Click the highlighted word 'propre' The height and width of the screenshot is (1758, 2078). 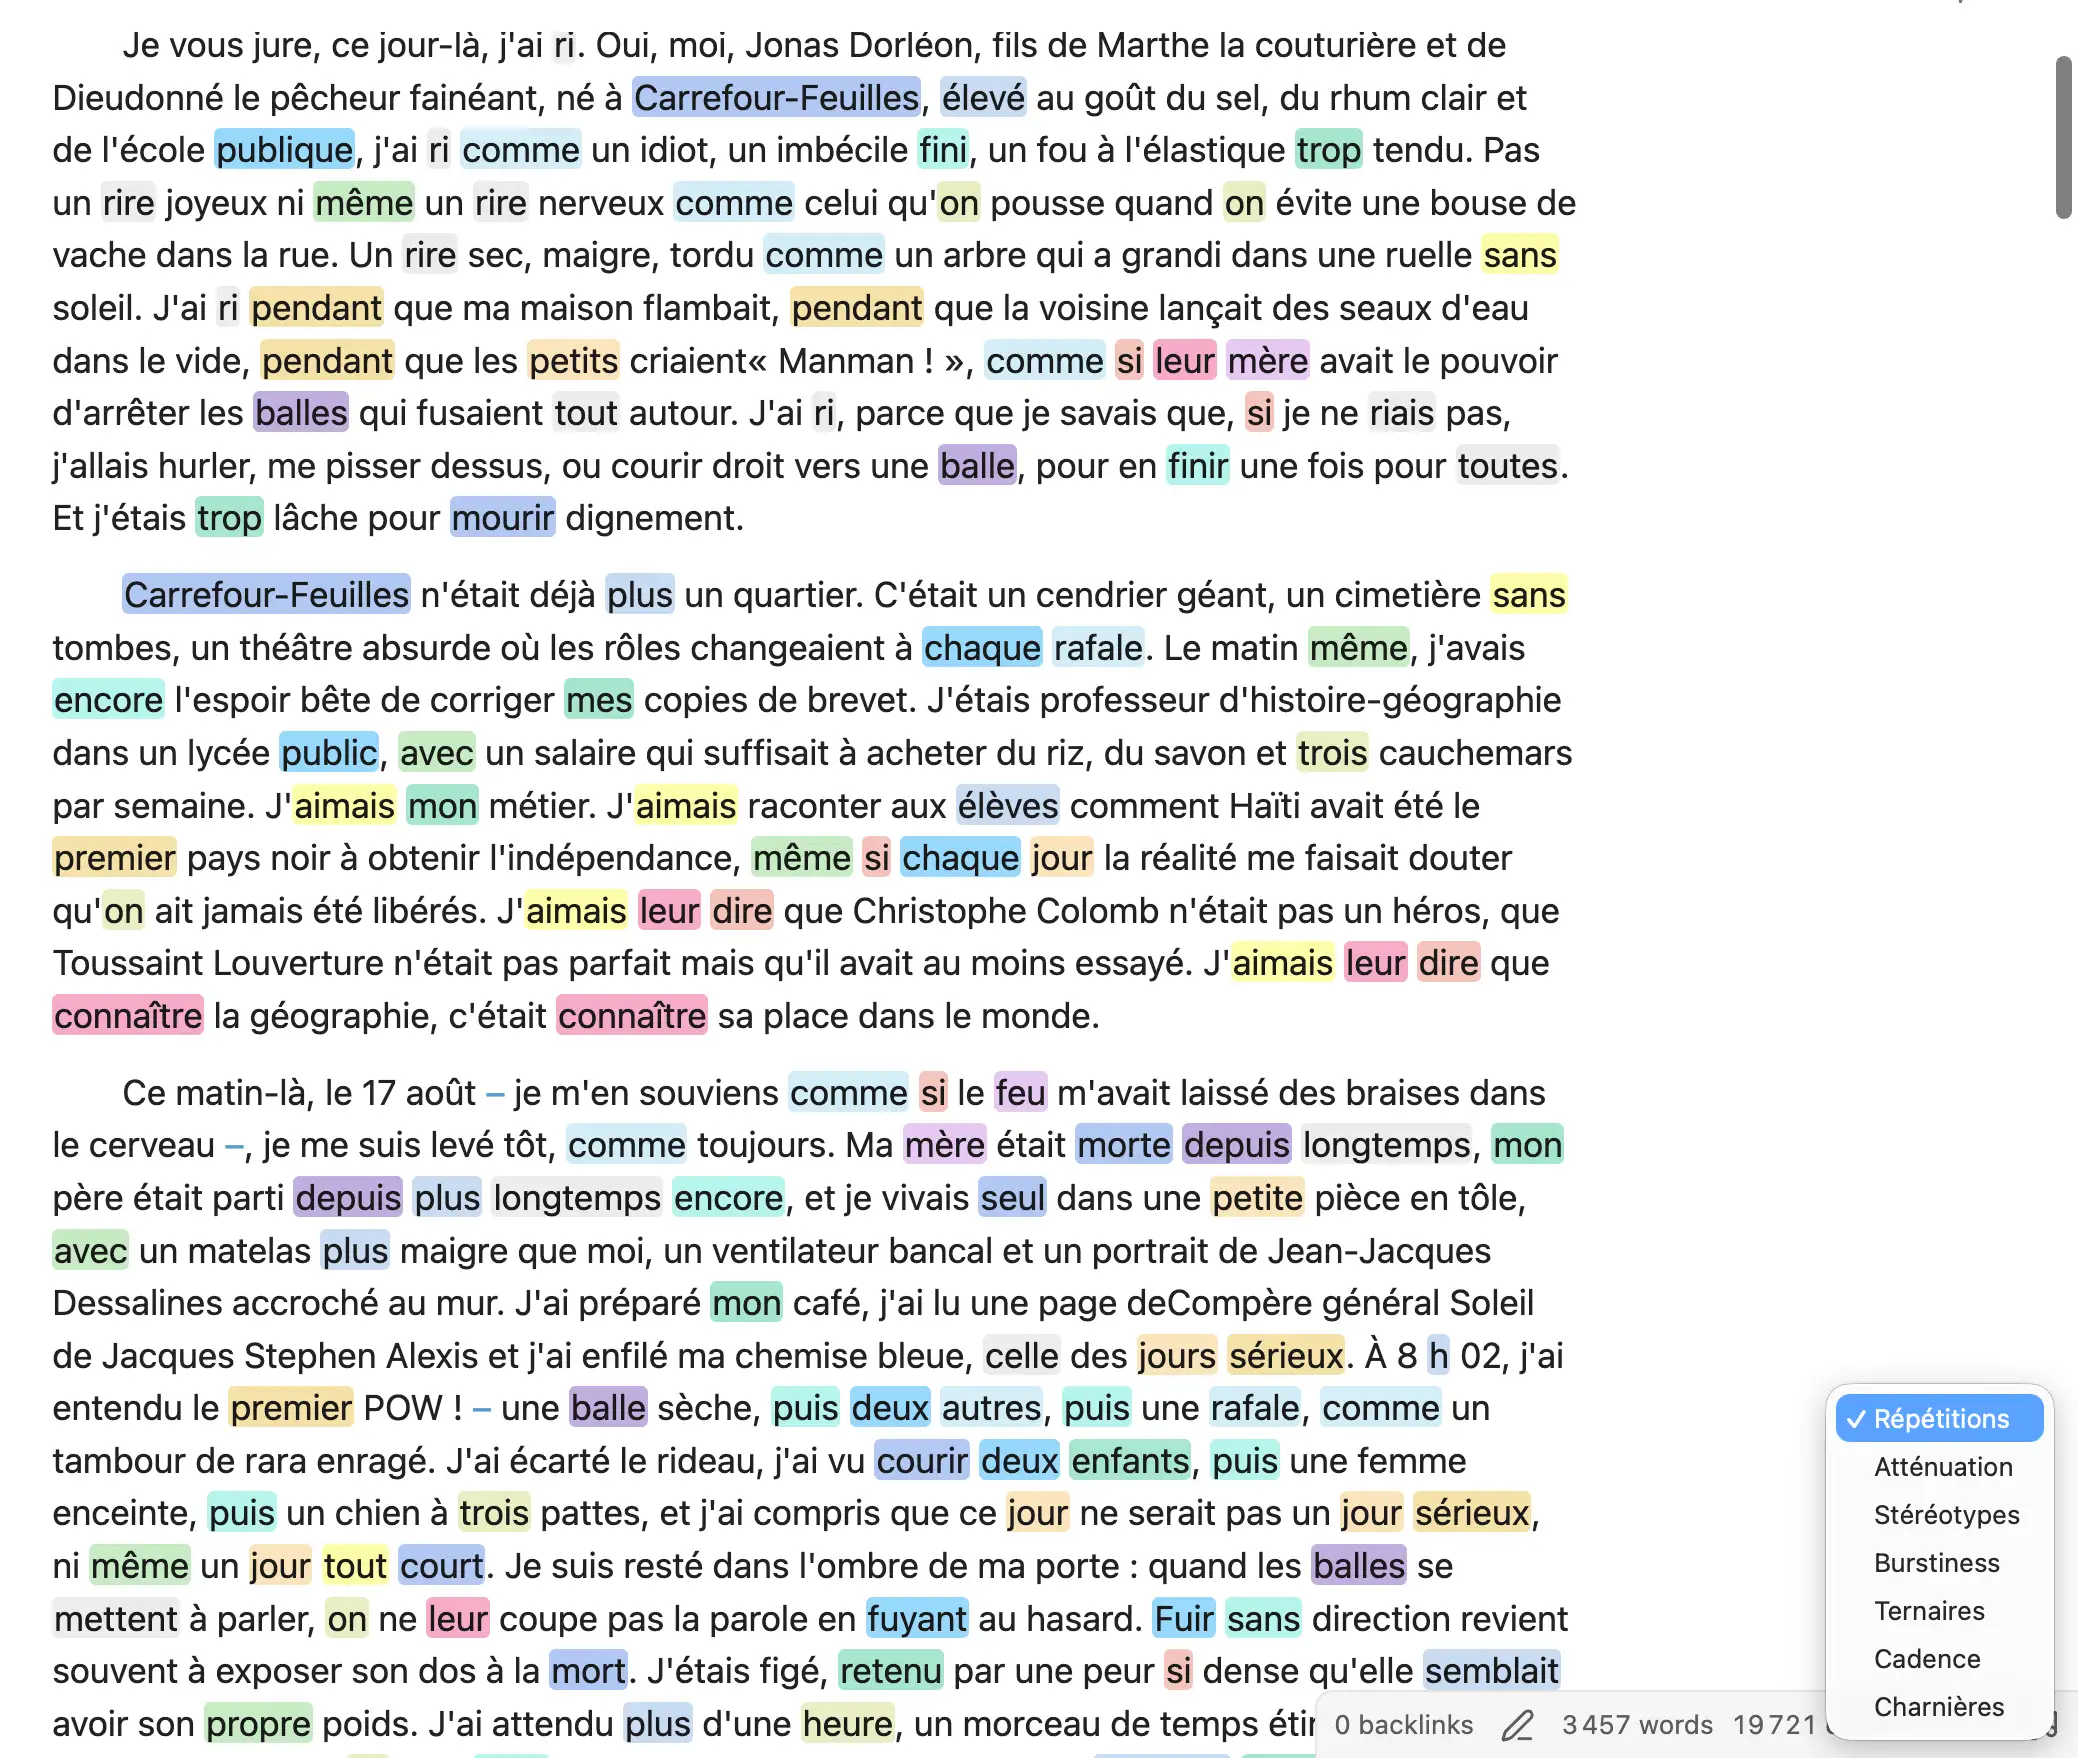tap(258, 1723)
